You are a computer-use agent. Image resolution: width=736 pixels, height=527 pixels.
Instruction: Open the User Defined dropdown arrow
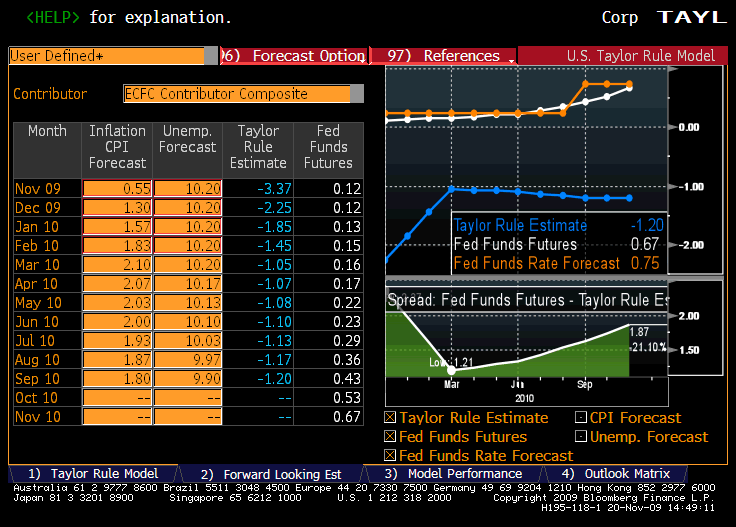click(x=210, y=56)
